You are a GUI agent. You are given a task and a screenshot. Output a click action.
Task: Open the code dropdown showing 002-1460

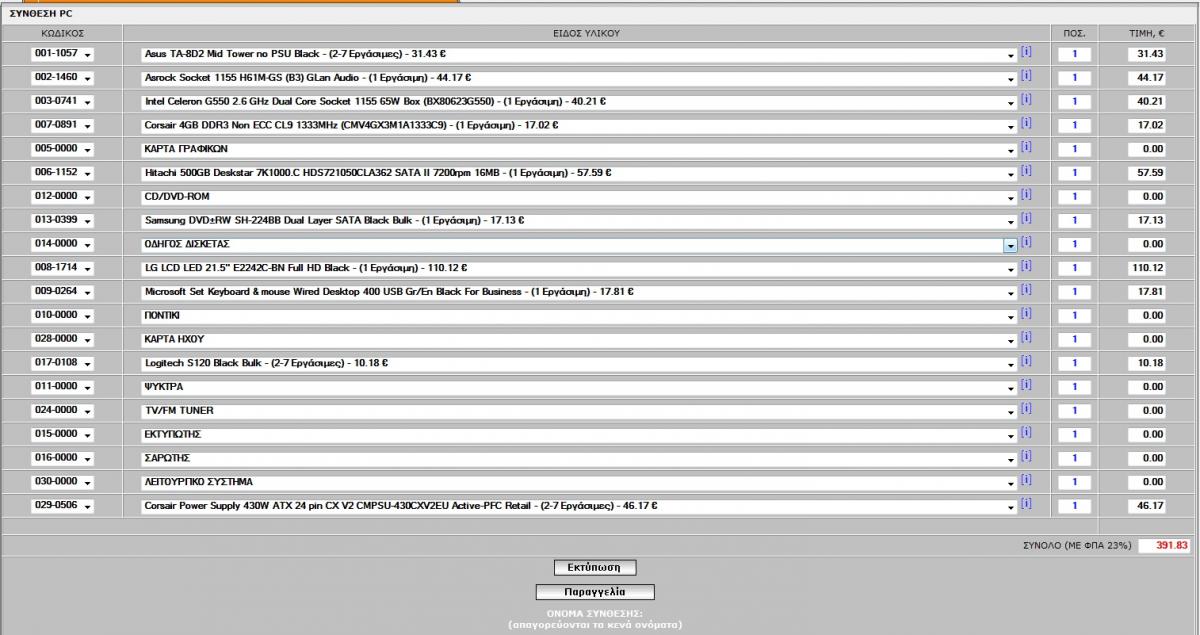[62, 78]
